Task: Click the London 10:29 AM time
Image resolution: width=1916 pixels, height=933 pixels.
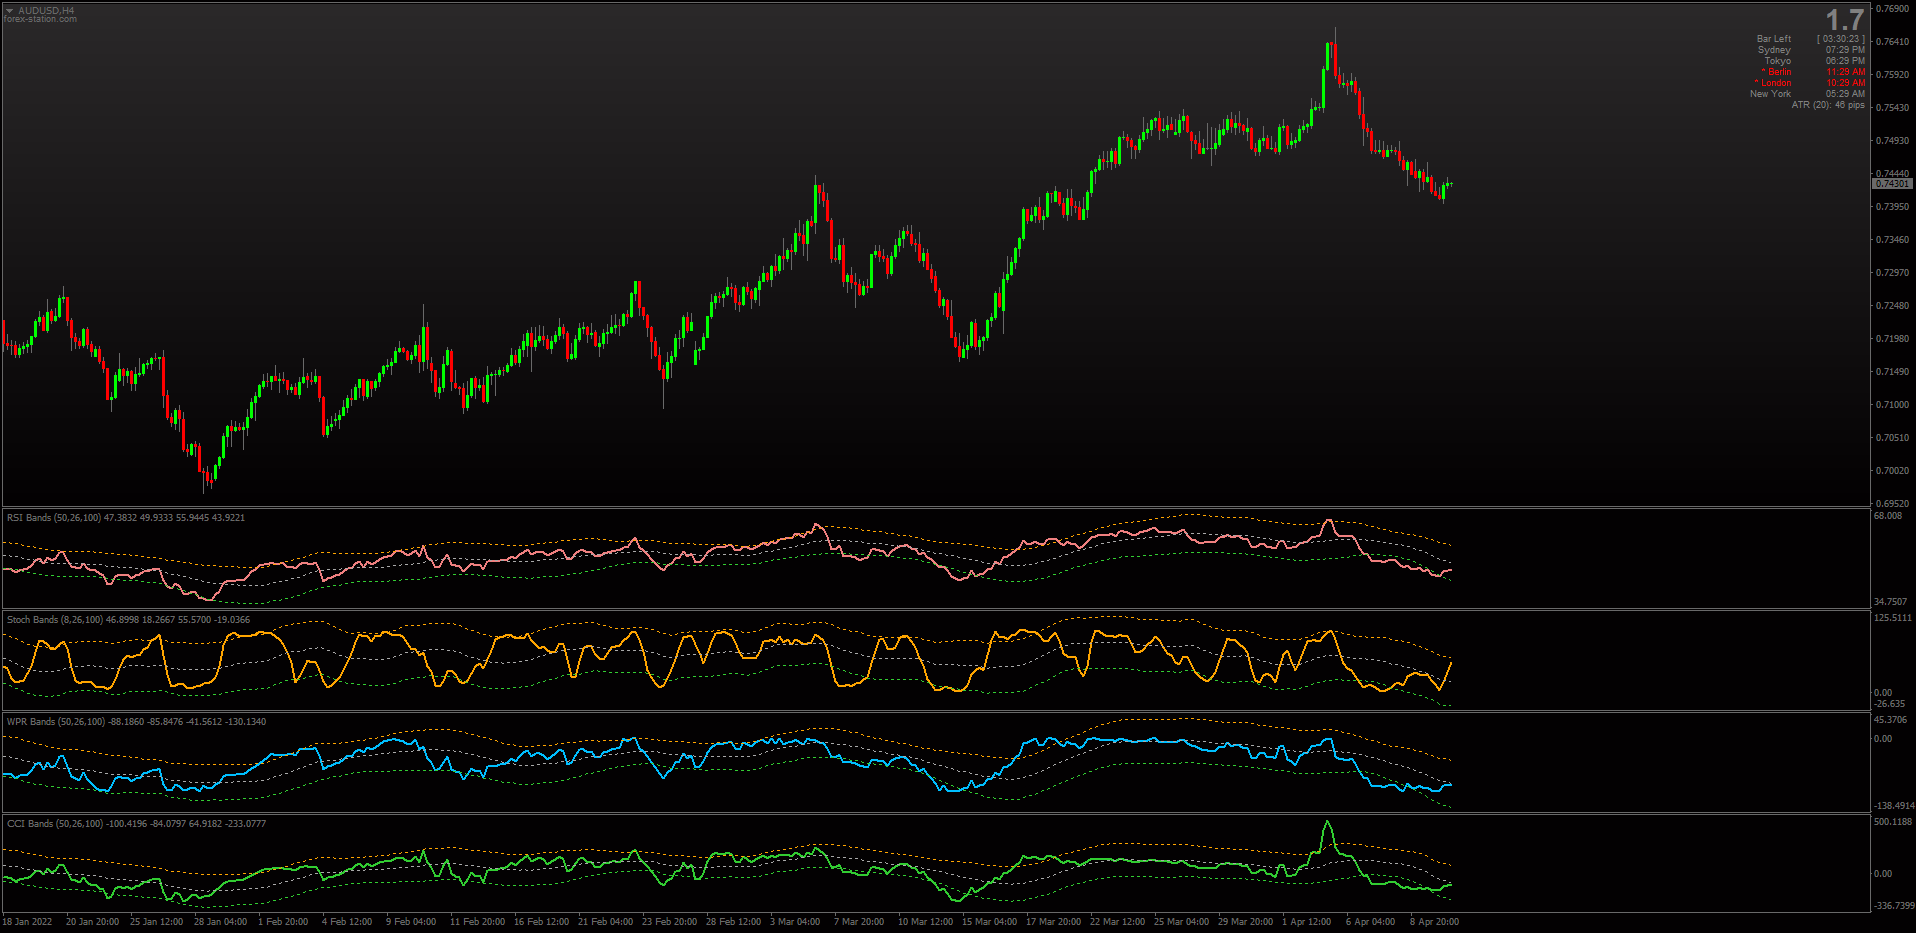Action: pos(1845,83)
